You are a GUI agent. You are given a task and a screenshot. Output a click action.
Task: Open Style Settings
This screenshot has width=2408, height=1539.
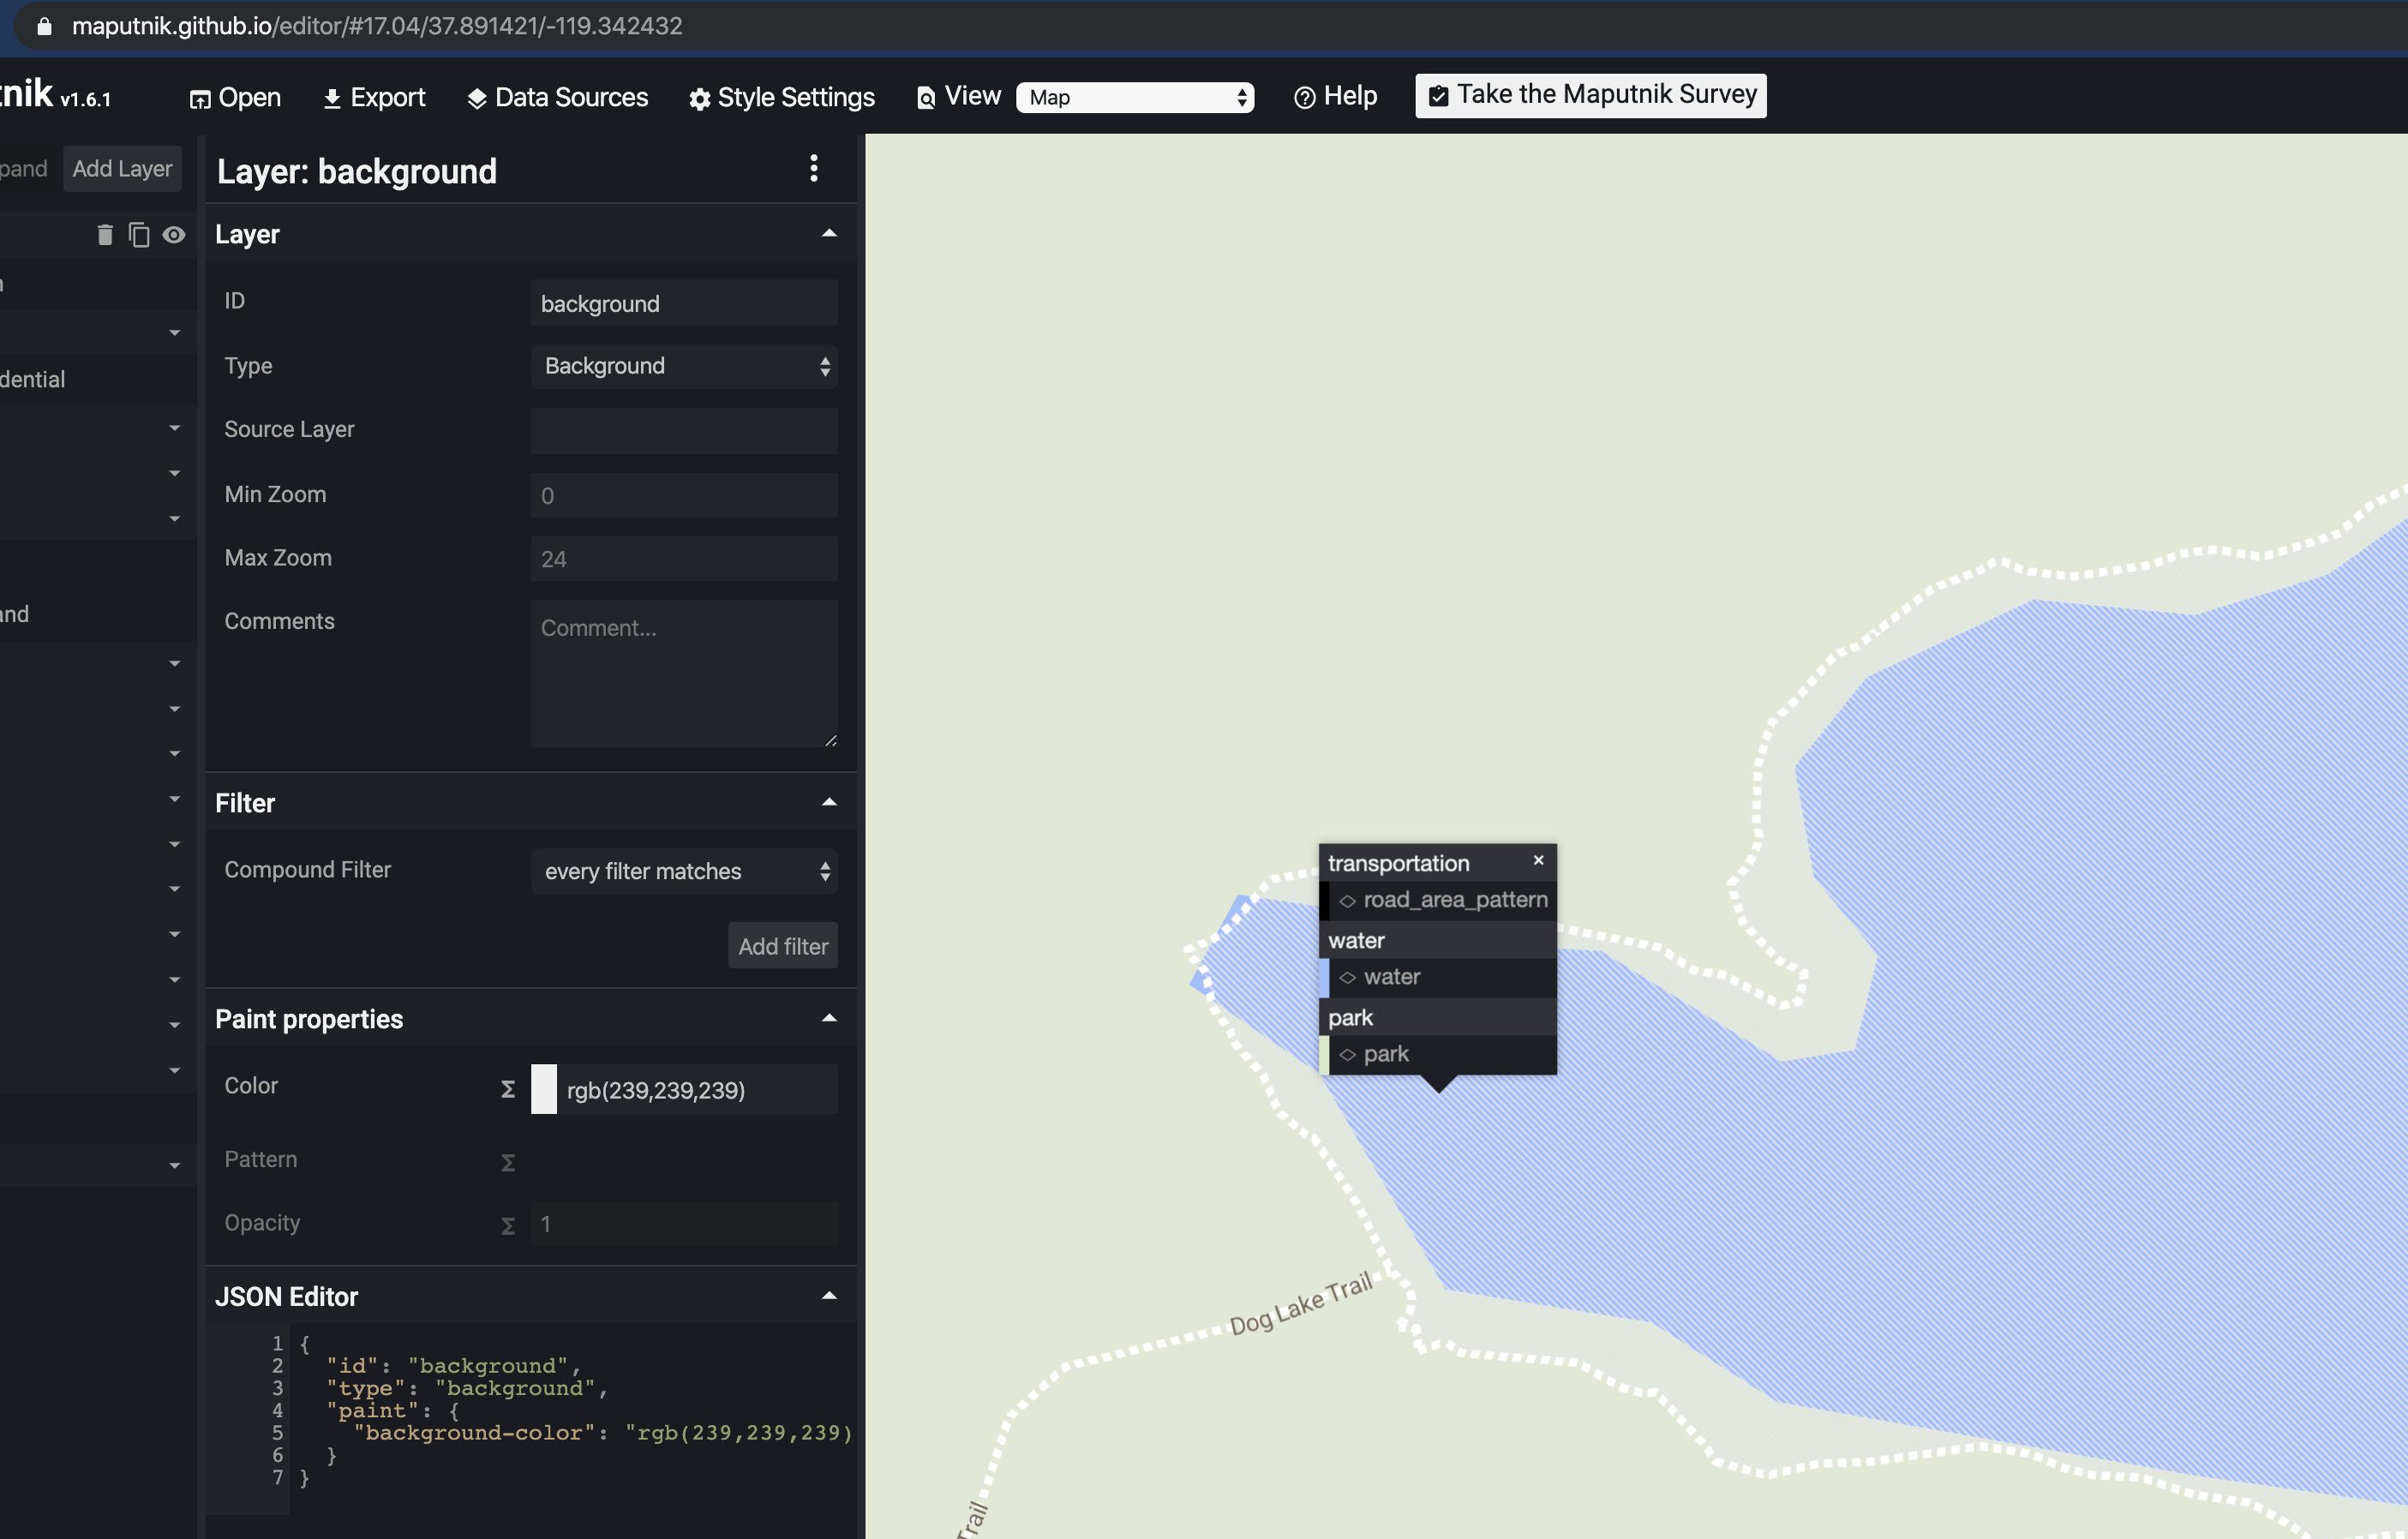tap(781, 97)
